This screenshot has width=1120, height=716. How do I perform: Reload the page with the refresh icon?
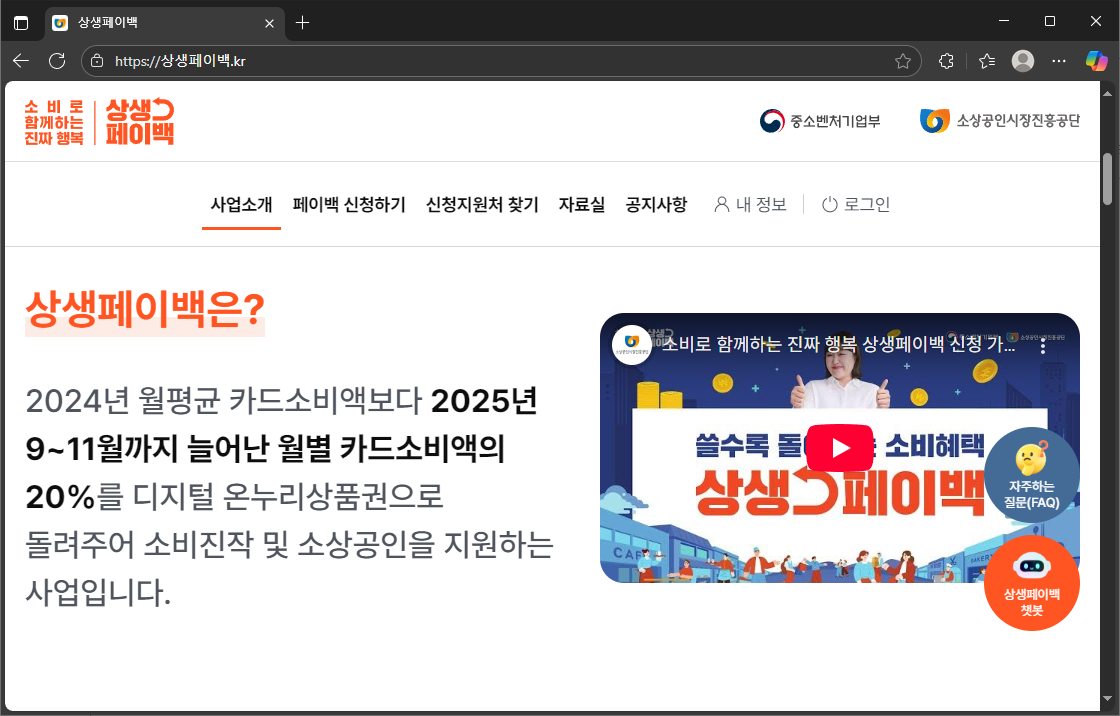(57, 61)
